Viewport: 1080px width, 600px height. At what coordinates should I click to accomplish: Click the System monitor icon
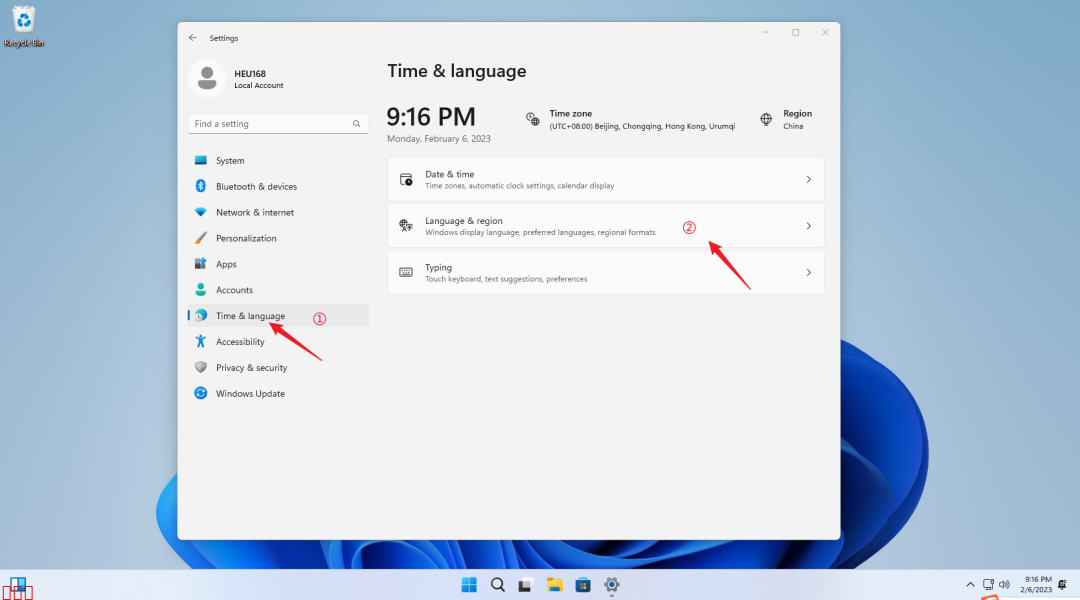(200, 161)
